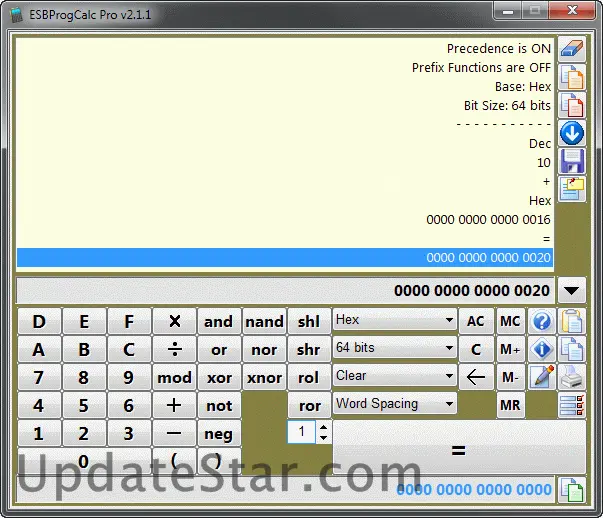Image resolution: width=603 pixels, height=518 pixels.
Task: Click the M- memory subtract button
Action: tap(510, 377)
